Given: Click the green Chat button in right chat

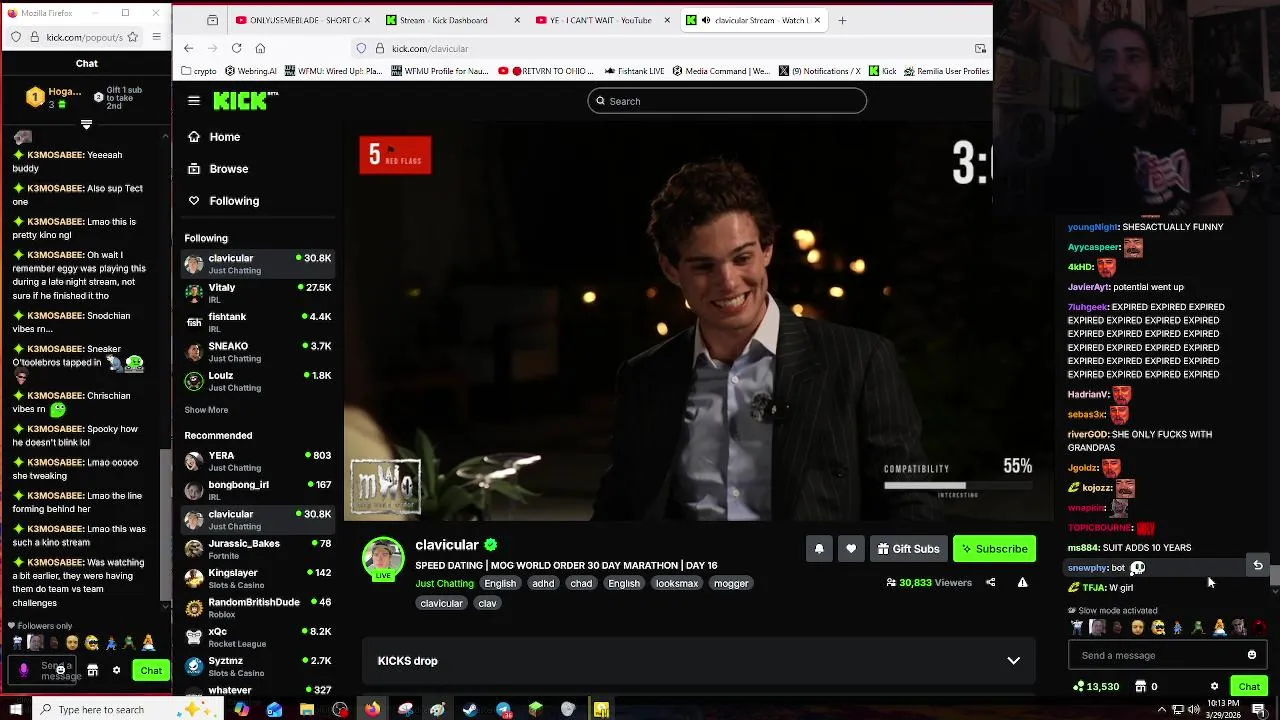Looking at the screenshot, I should (x=1249, y=687).
